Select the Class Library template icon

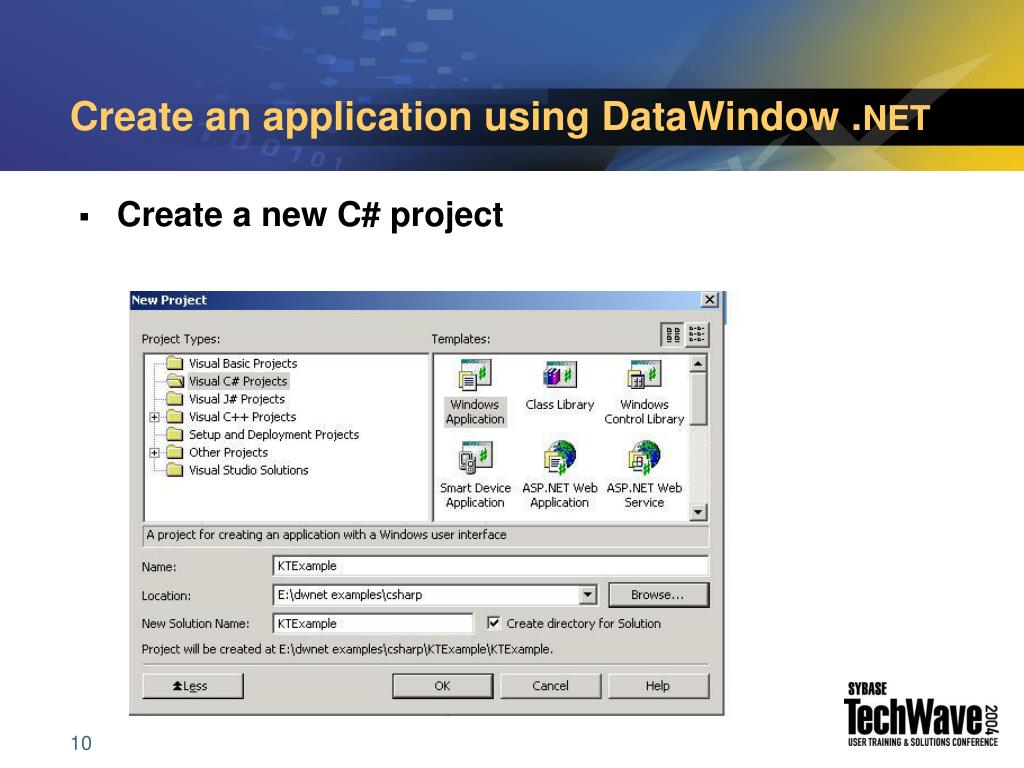click(x=560, y=375)
